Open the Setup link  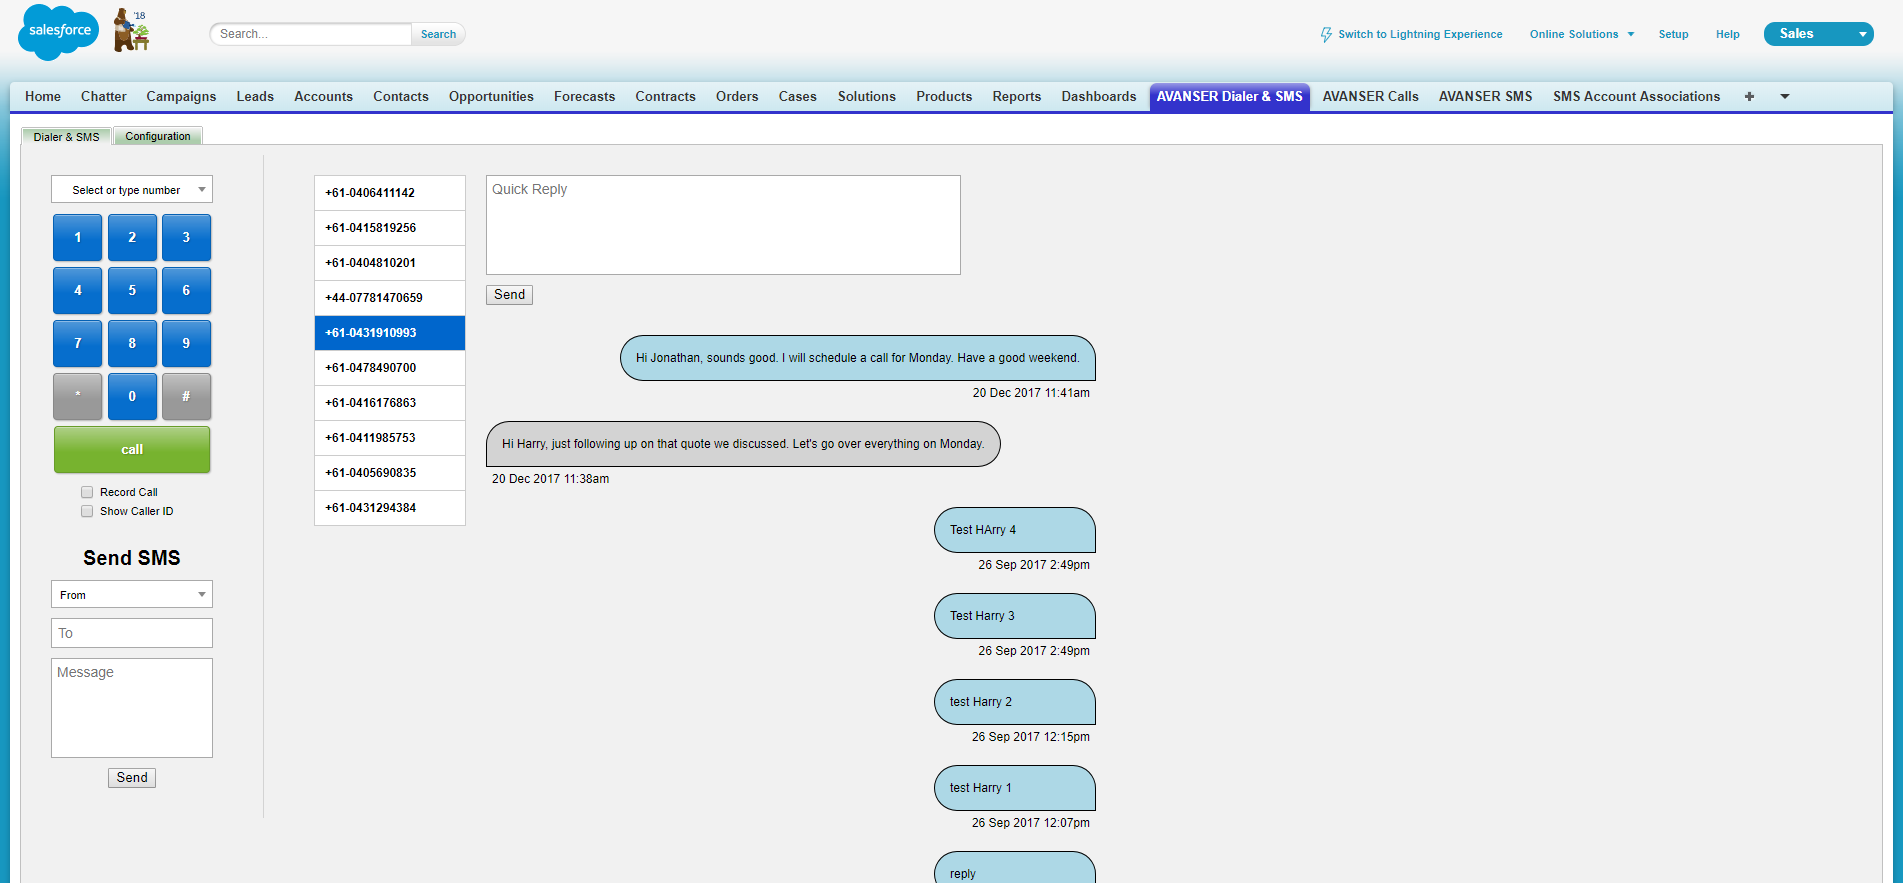pyautogui.click(x=1673, y=34)
